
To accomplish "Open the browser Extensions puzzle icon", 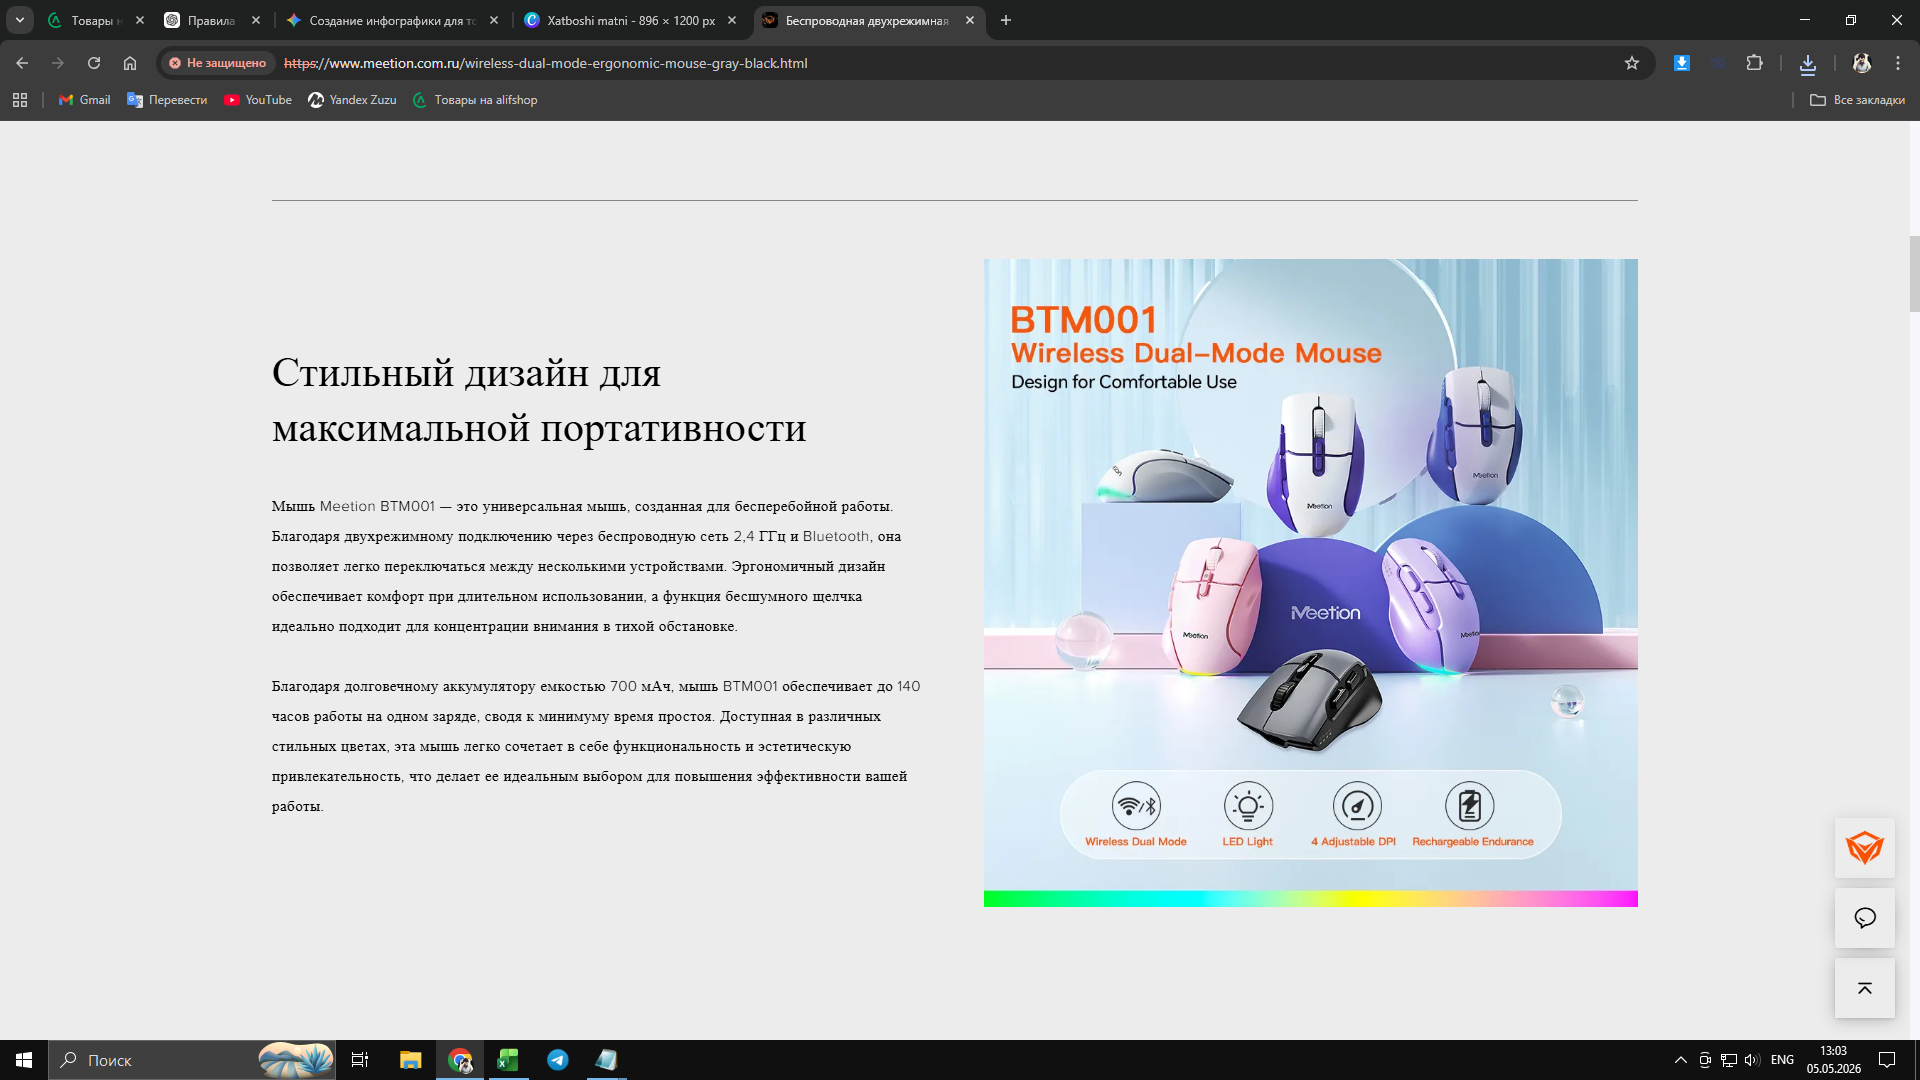I will click(x=1754, y=63).
